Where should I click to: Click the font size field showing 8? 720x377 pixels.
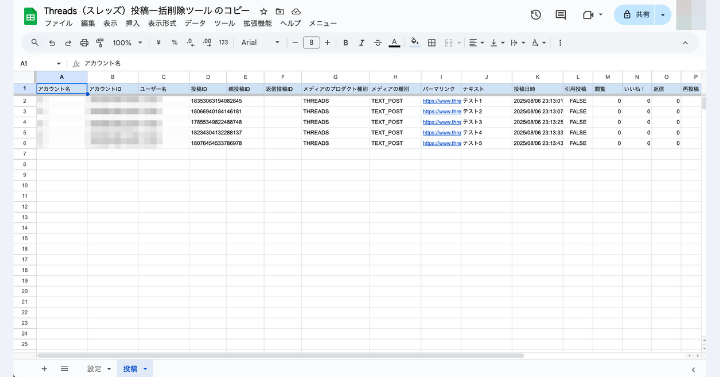click(x=311, y=43)
